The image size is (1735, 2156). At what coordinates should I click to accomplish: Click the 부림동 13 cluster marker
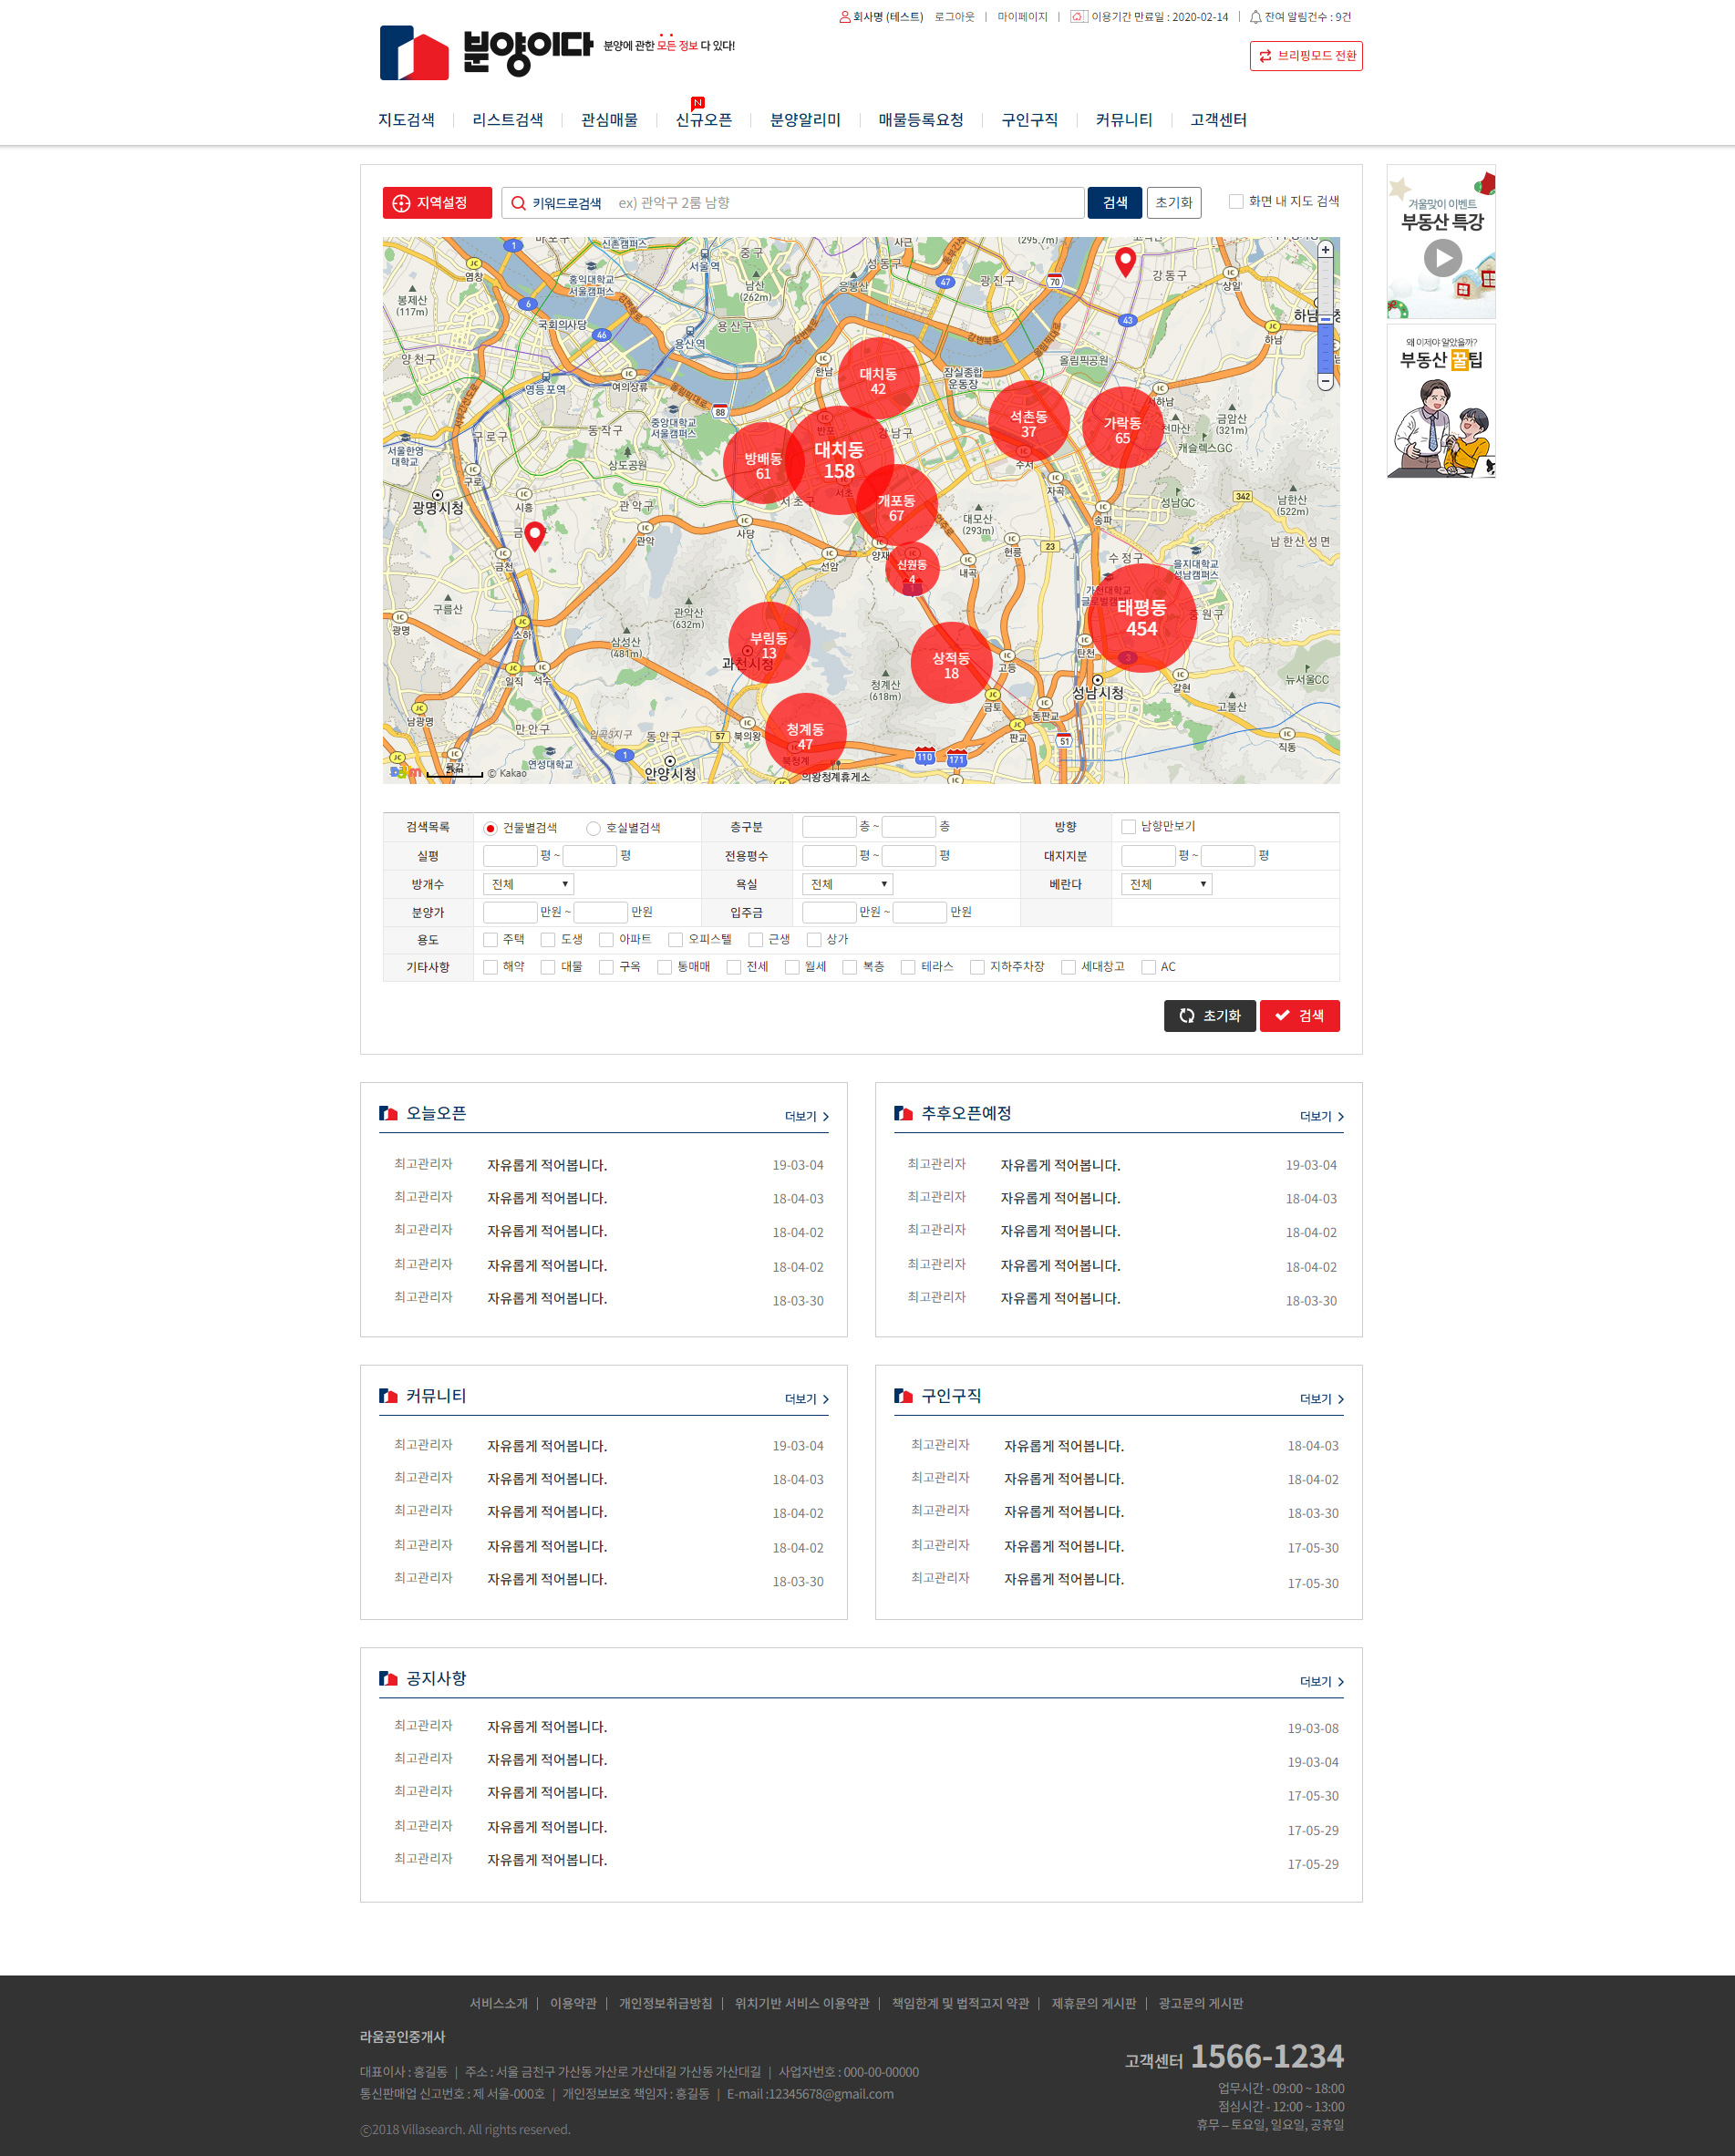pyautogui.click(x=768, y=643)
